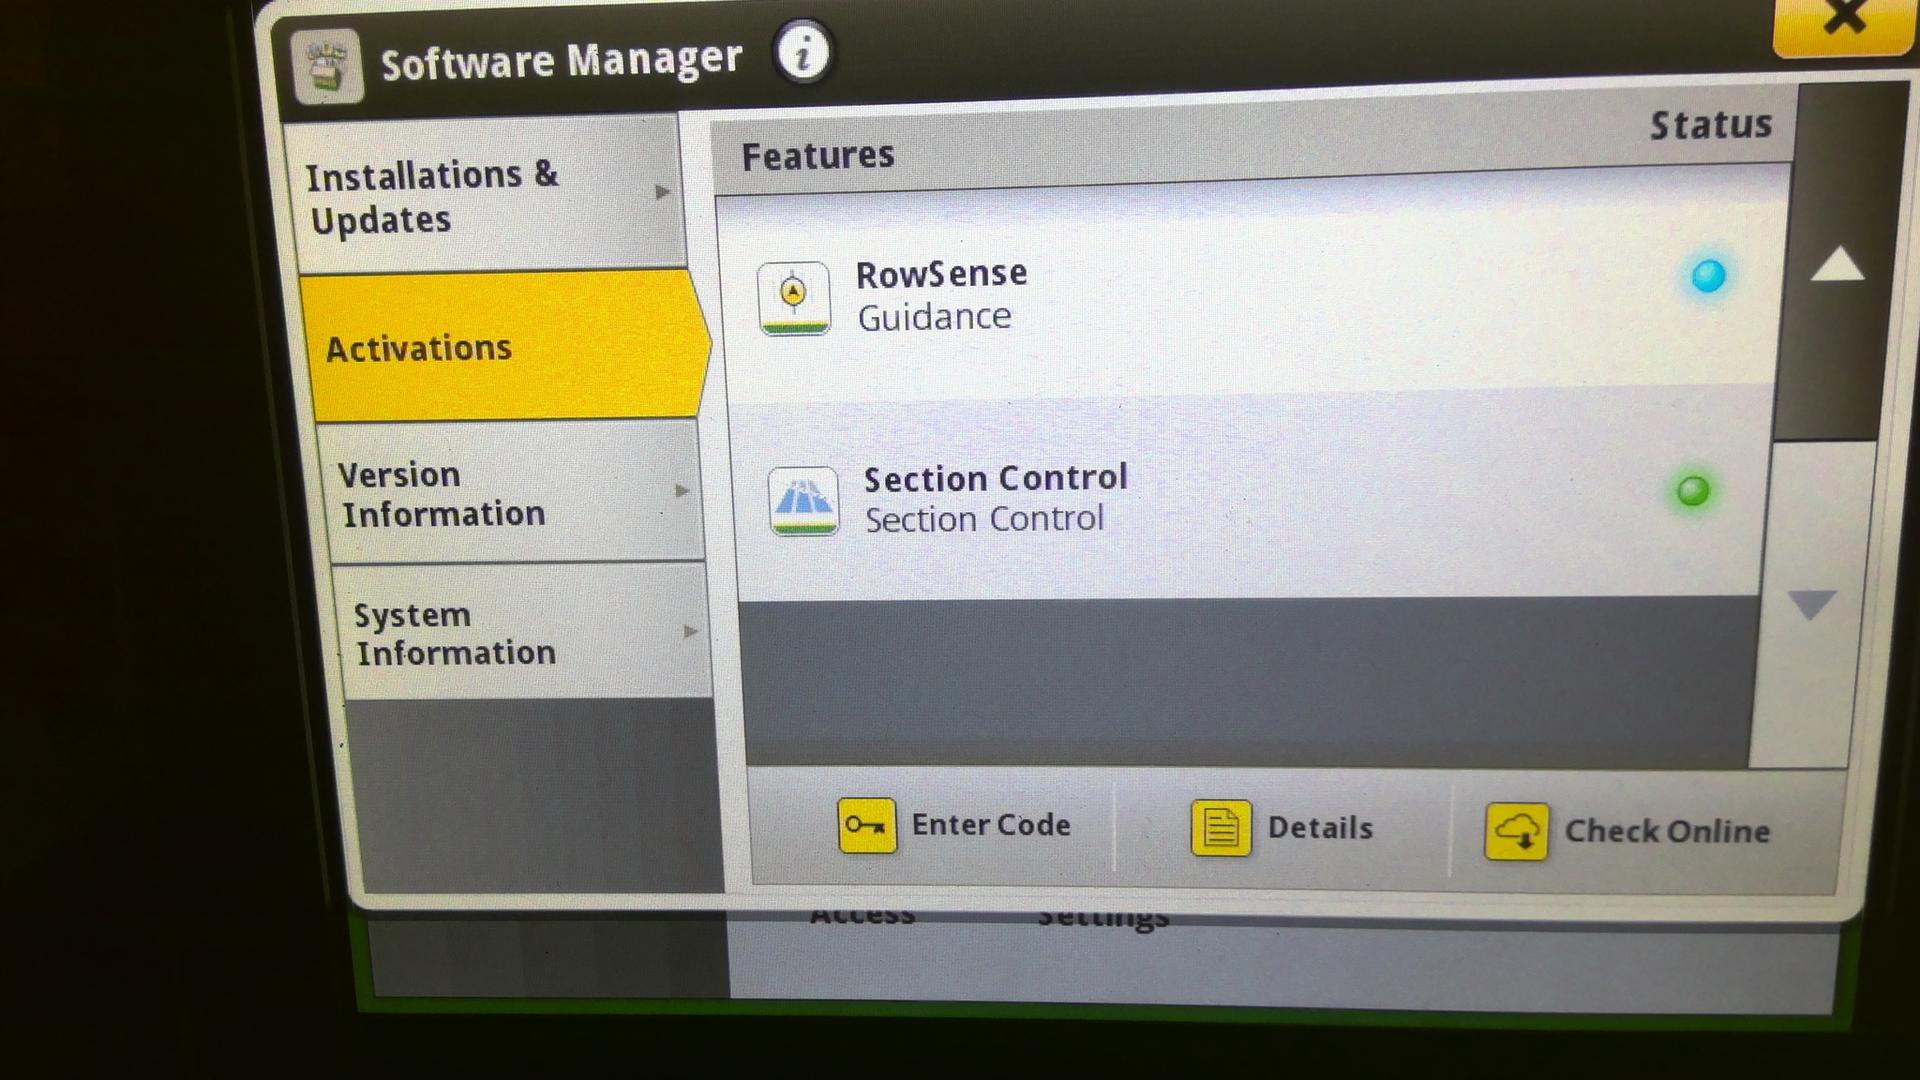This screenshot has width=1920, height=1080.
Task: Open the Software Manager info icon
Action: tap(802, 52)
